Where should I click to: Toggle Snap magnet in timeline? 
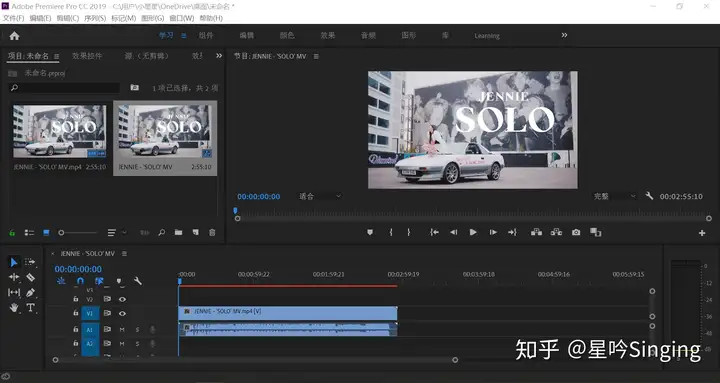[80, 281]
